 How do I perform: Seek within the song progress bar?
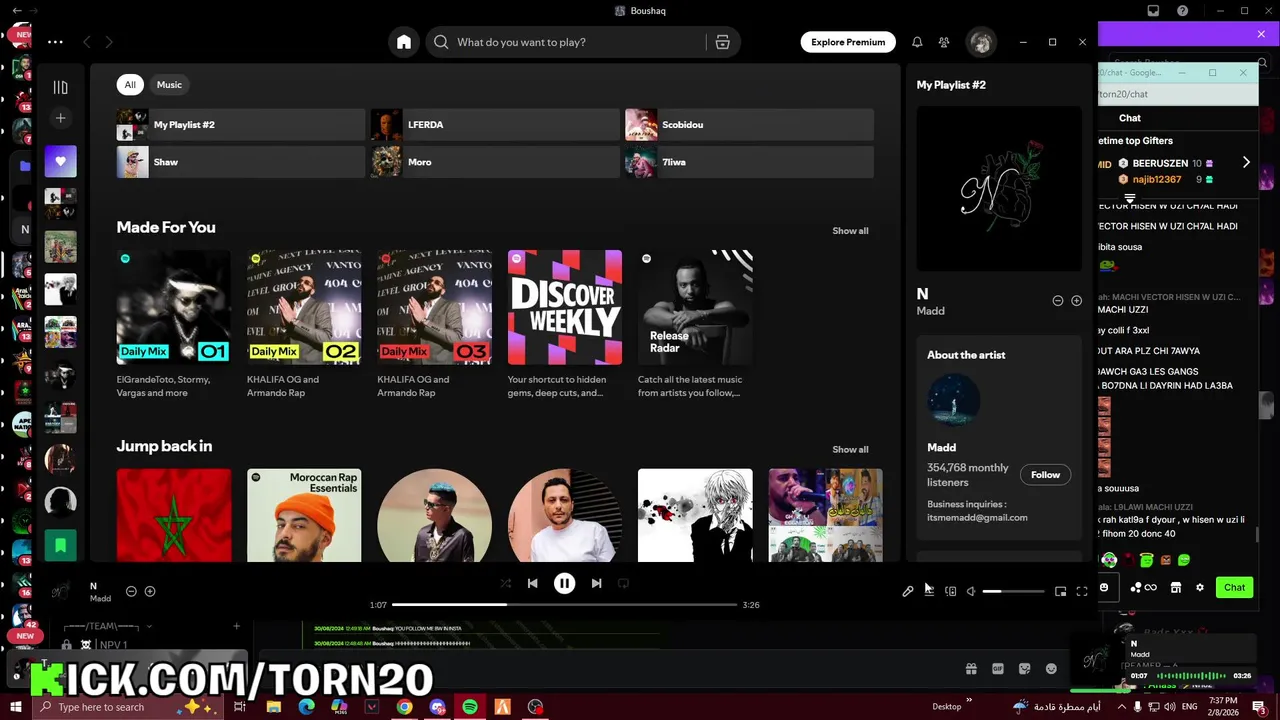[x=565, y=605]
